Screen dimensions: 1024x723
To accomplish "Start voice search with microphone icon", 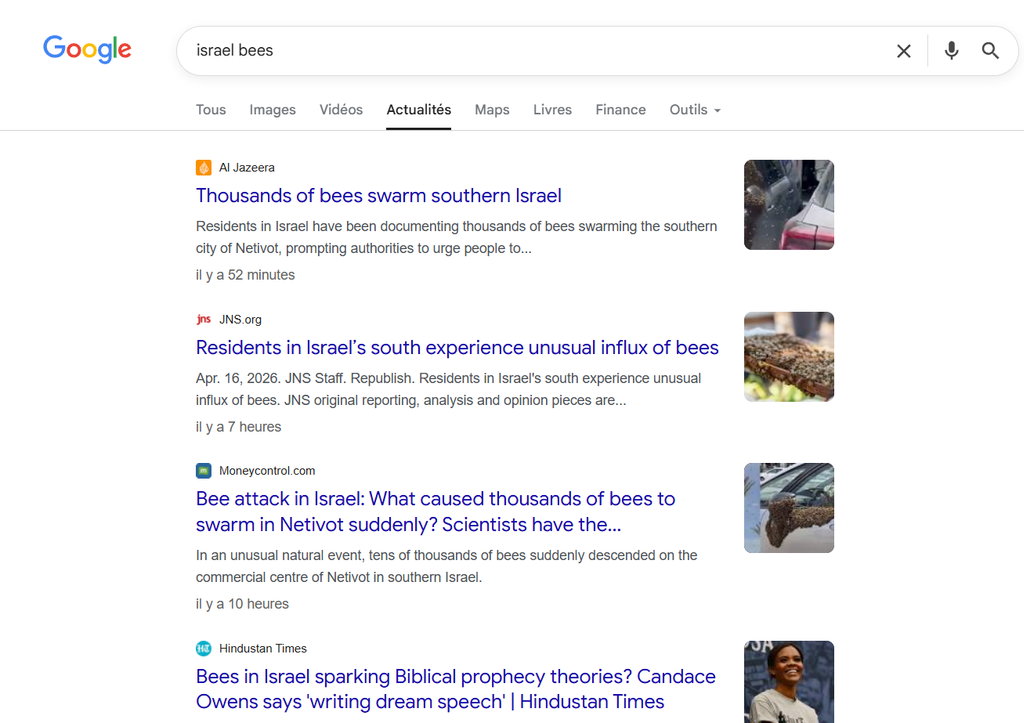I will (x=951, y=51).
